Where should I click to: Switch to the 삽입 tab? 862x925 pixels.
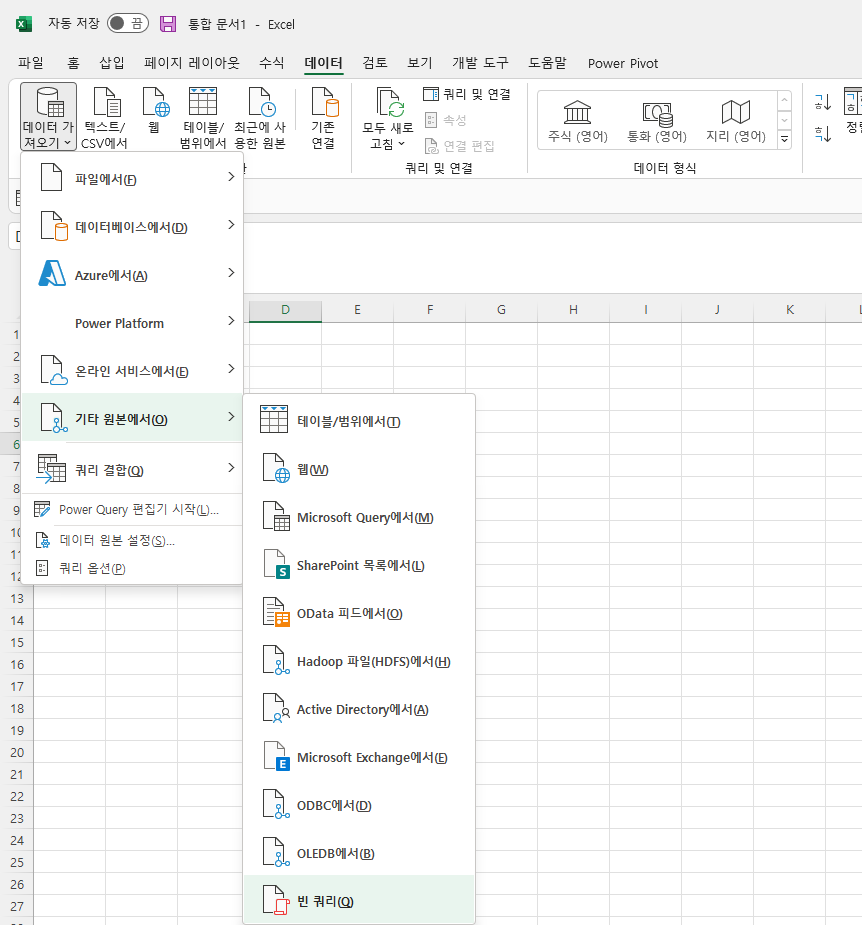(x=112, y=63)
